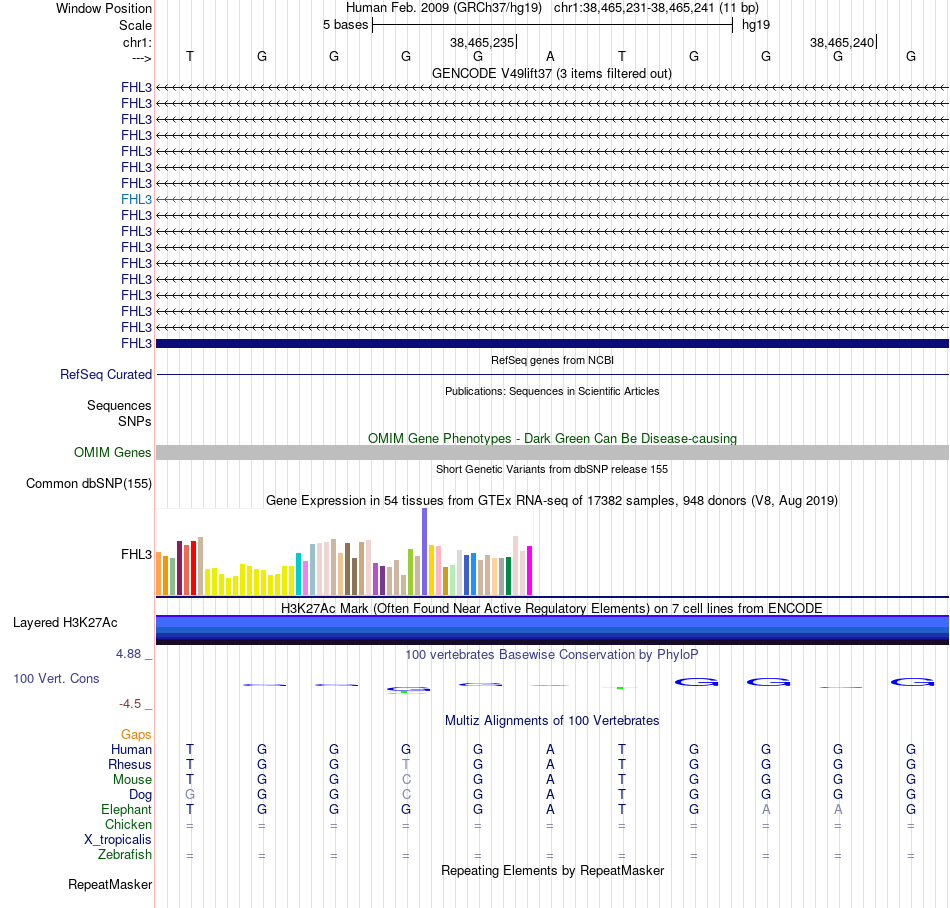Select the Human alignment row label
The height and width of the screenshot is (908, 950).
point(131,749)
